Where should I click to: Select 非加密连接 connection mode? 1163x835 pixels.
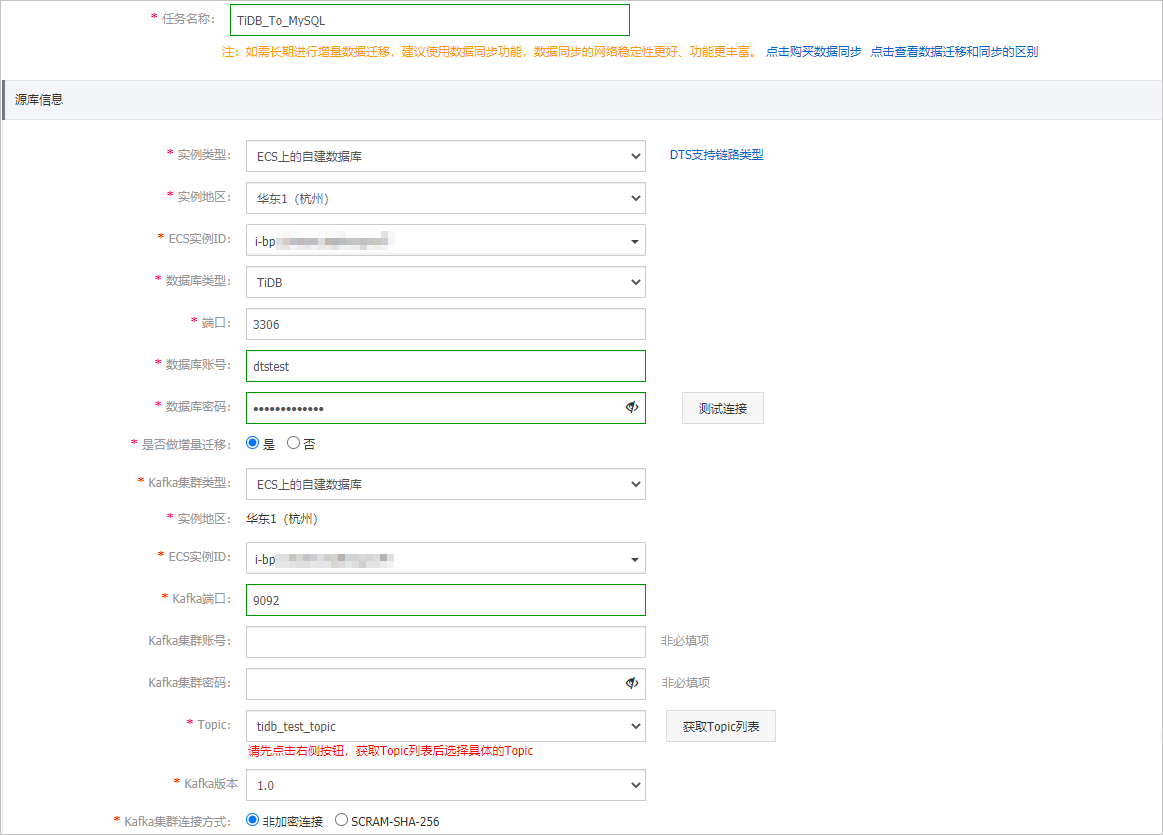pyautogui.click(x=252, y=819)
